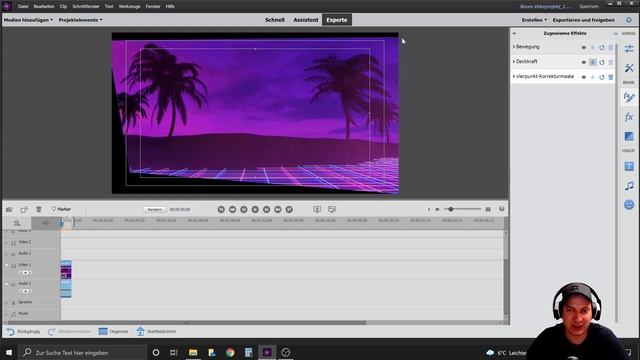Click the first timeline toolbar tools icon
The width and height of the screenshot is (640, 360).
click(9, 209)
